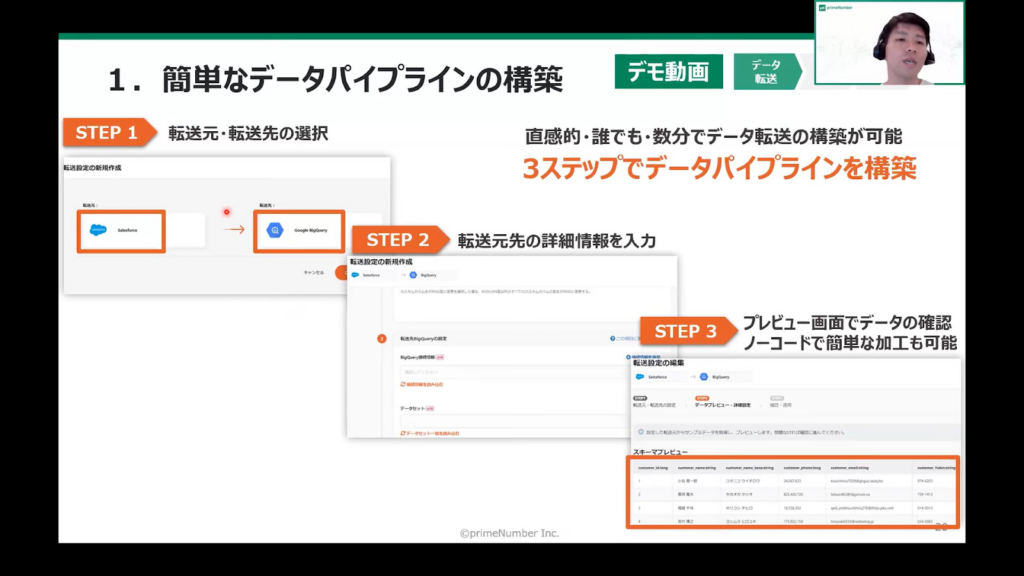Click the blue help question mark icon
The image size is (1024, 576).
point(613,339)
